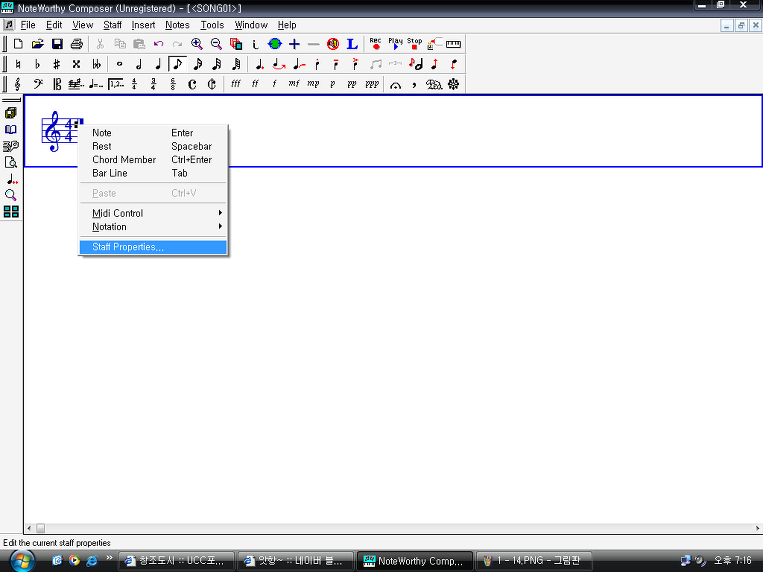Open the piano keyboard icon
This screenshot has height=572, width=763.
point(453,44)
